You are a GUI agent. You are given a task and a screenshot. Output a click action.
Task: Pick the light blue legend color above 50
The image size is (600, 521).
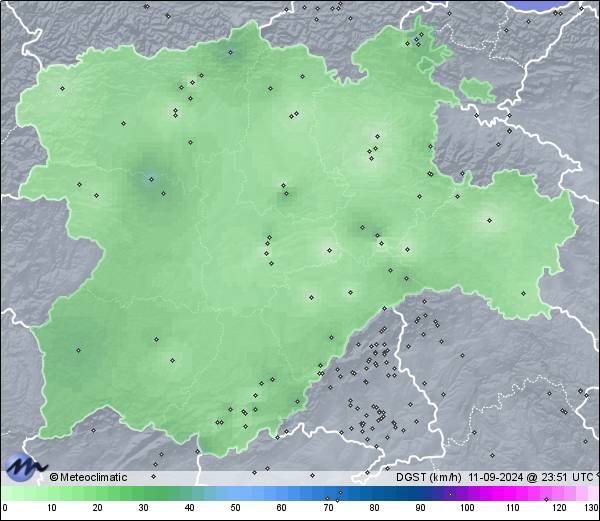(235, 494)
